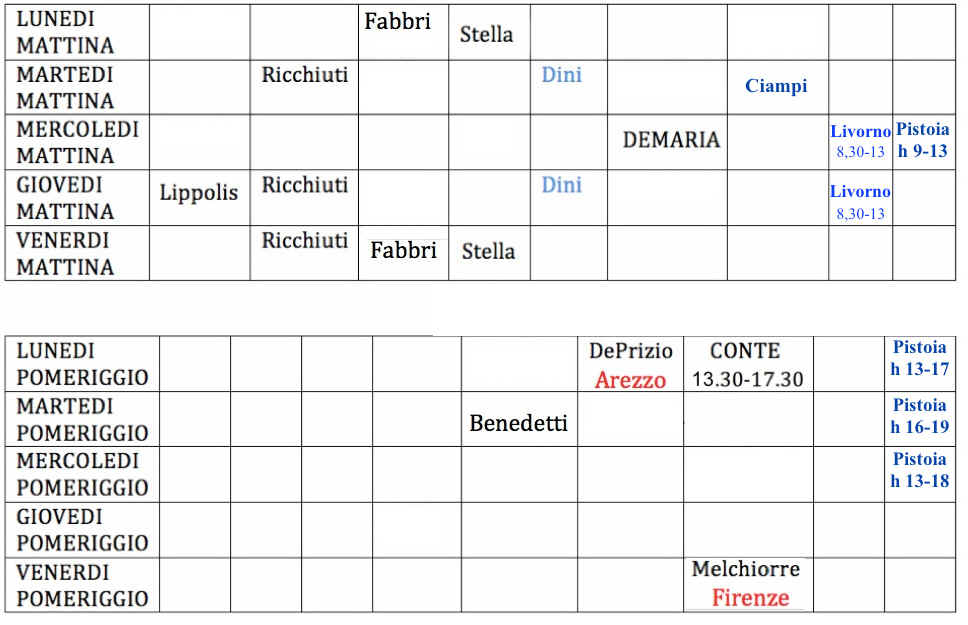Select the Lippolis cell
The height and width of the screenshot is (625, 968).
pyautogui.click(x=199, y=192)
